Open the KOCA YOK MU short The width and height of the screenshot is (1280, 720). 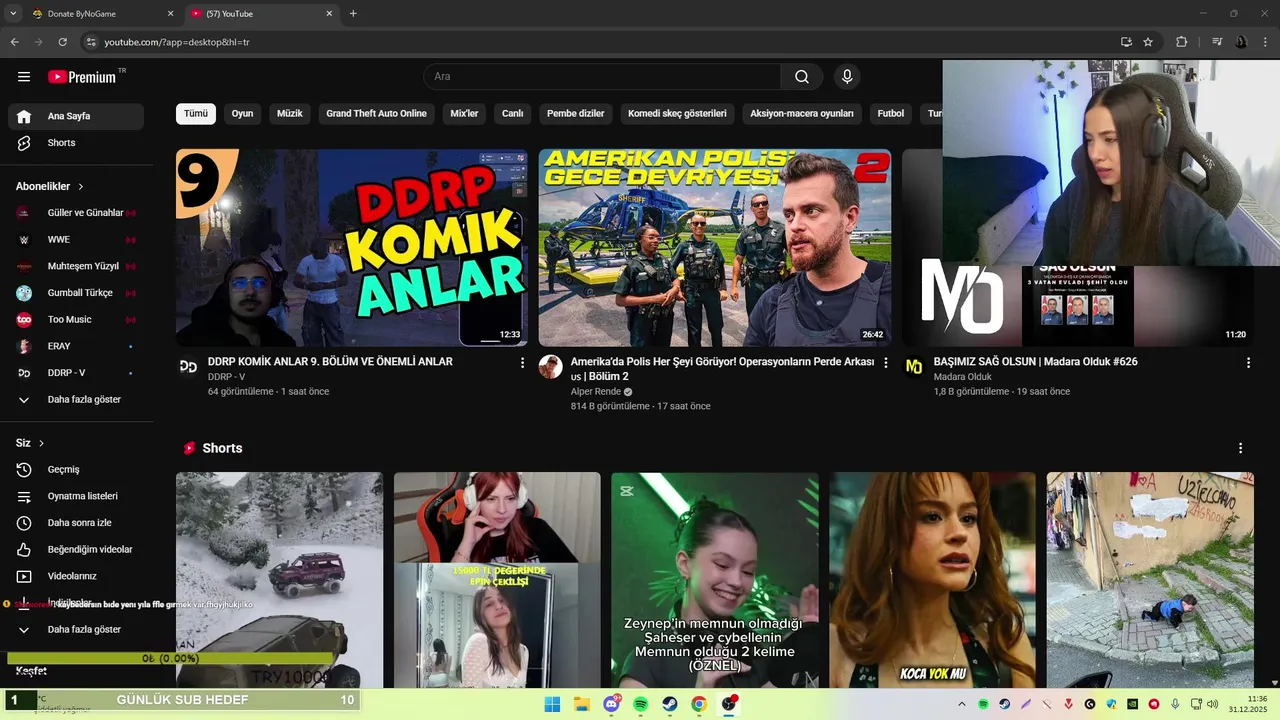pos(932,580)
